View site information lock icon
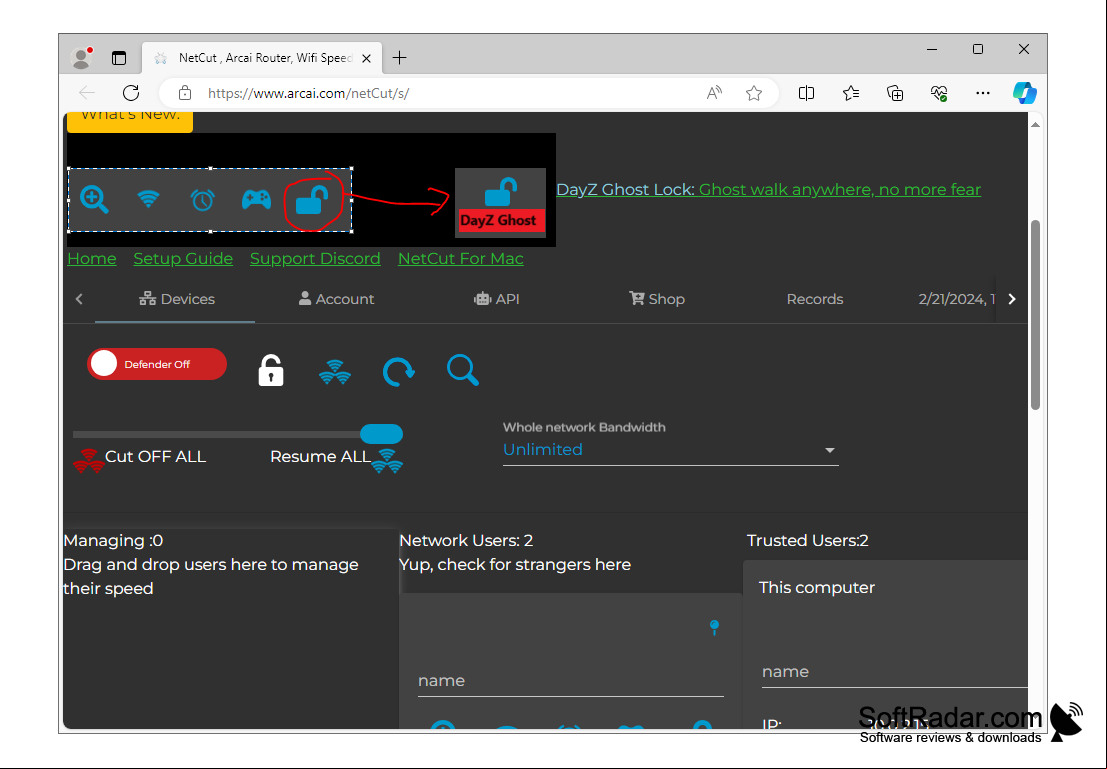Screen dimensions: 1107x769 click(x=185, y=93)
